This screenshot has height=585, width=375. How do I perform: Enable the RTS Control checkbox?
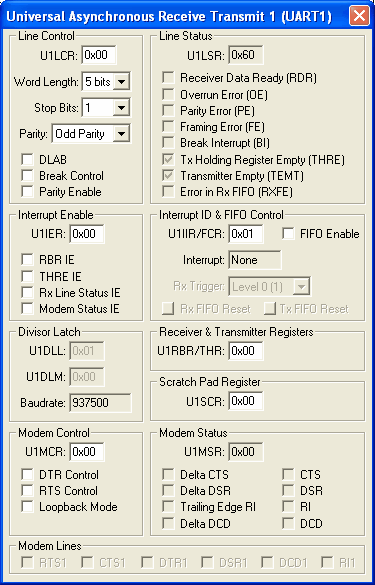[27, 491]
